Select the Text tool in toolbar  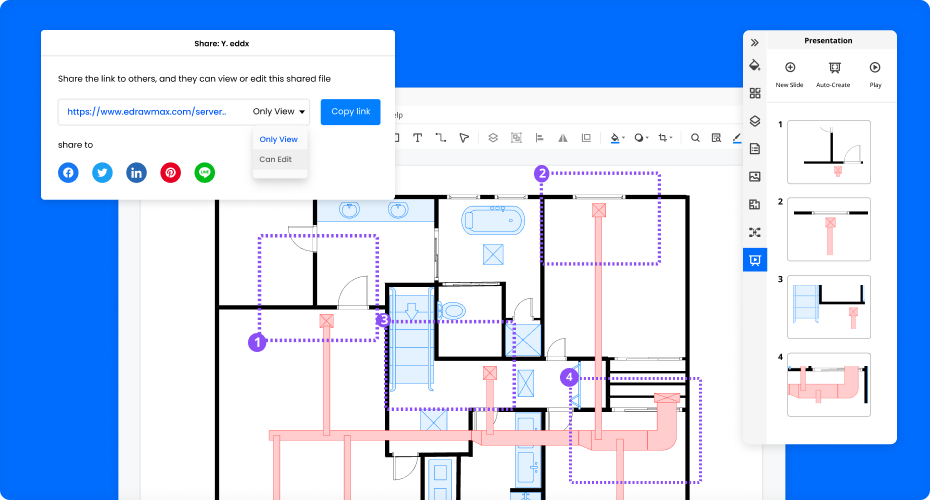click(418, 138)
